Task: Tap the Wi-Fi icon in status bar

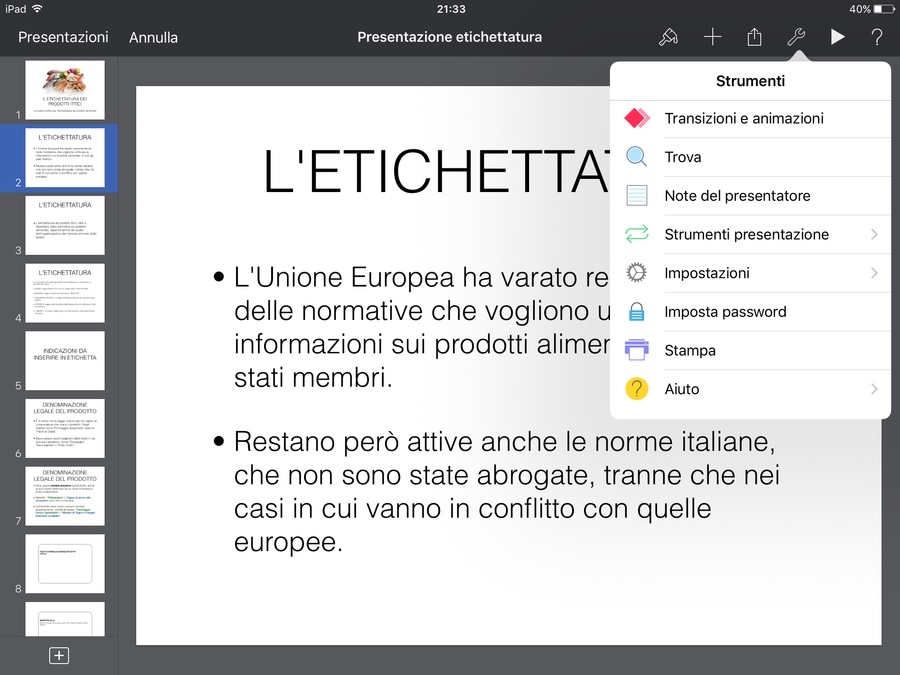Action: [x=37, y=9]
